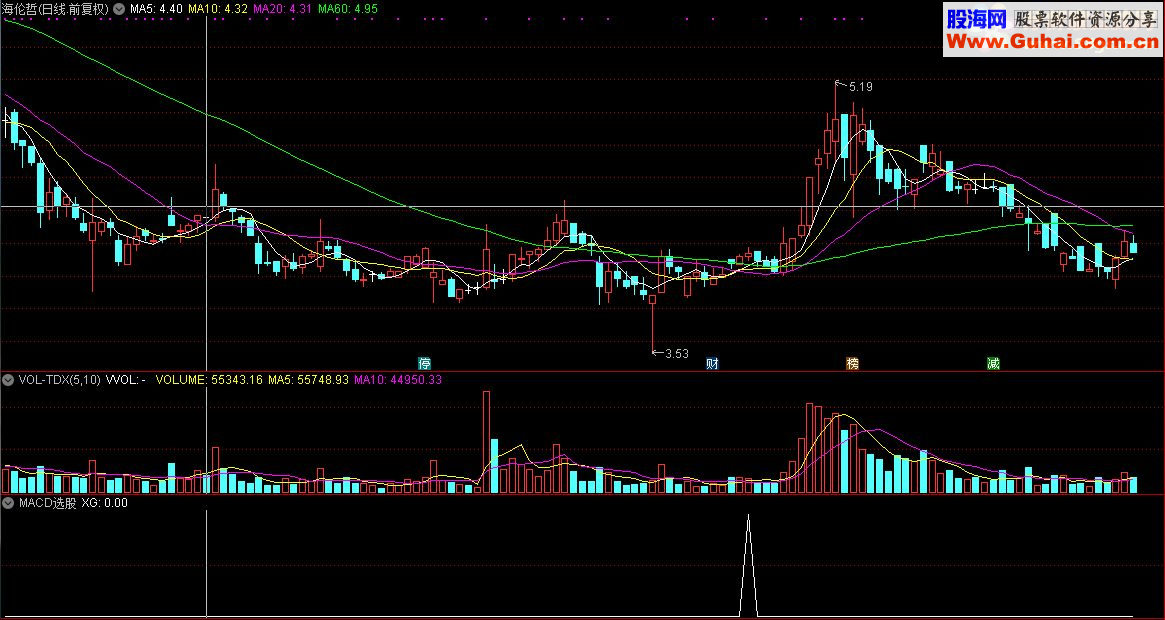Click the volume MA5: 55748.93 value
Viewport: 1165px width, 620px height.
tap(308, 380)
